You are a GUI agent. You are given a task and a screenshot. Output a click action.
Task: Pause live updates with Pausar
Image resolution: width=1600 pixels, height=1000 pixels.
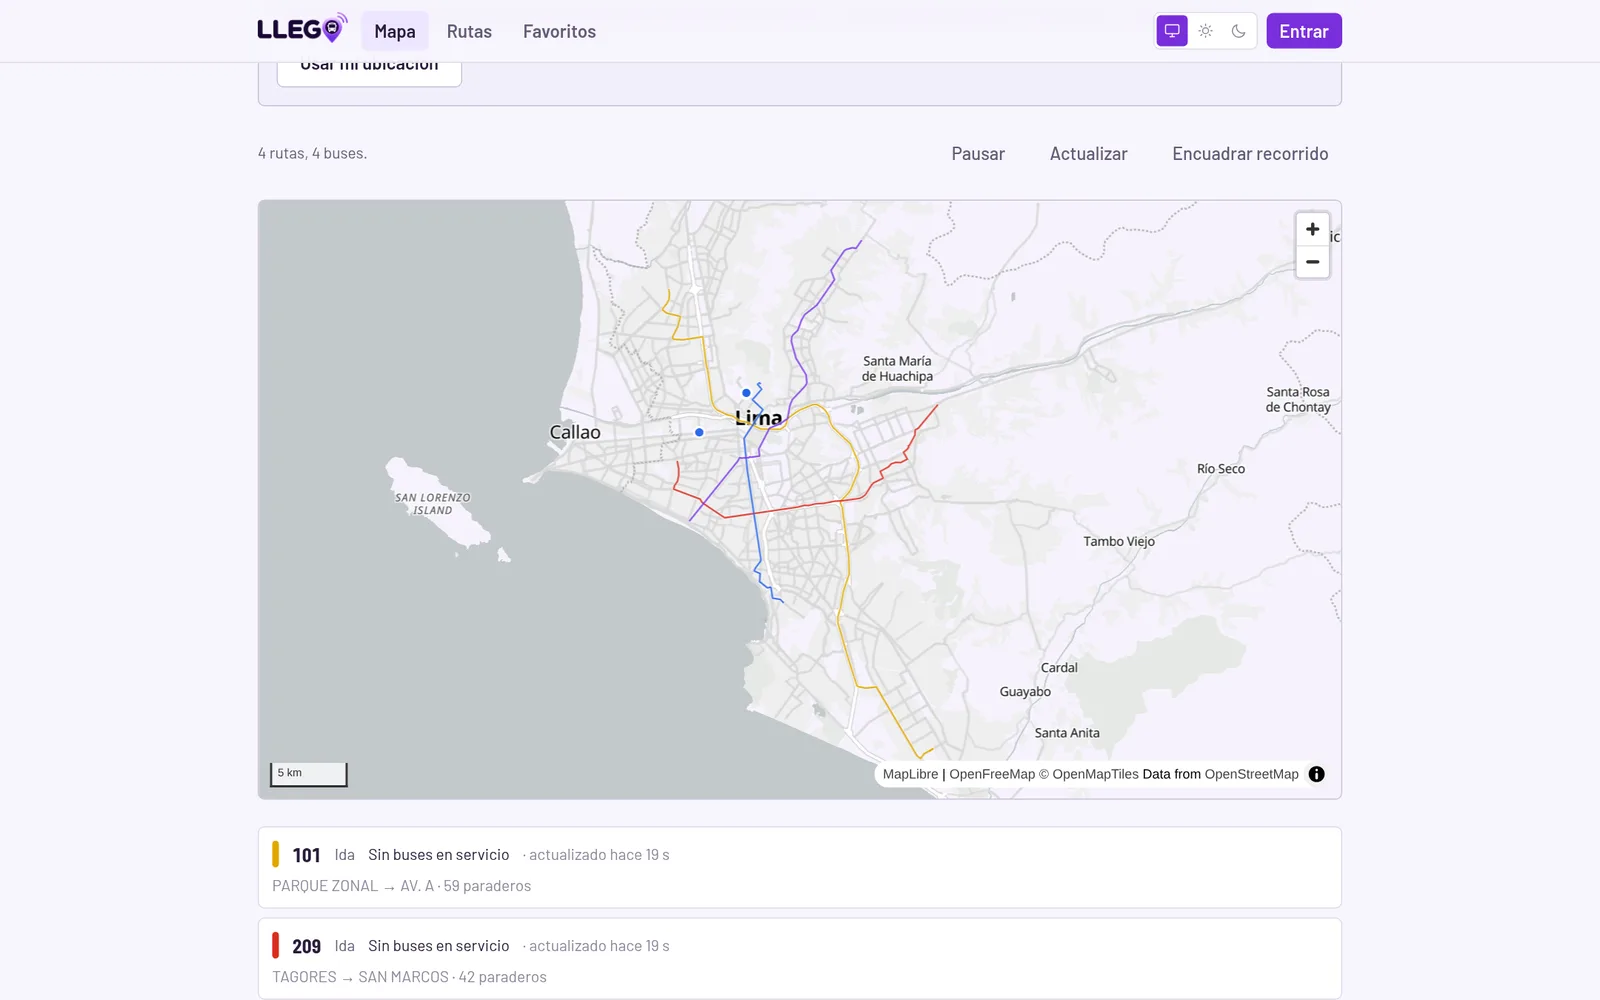[x=978, y=154]
